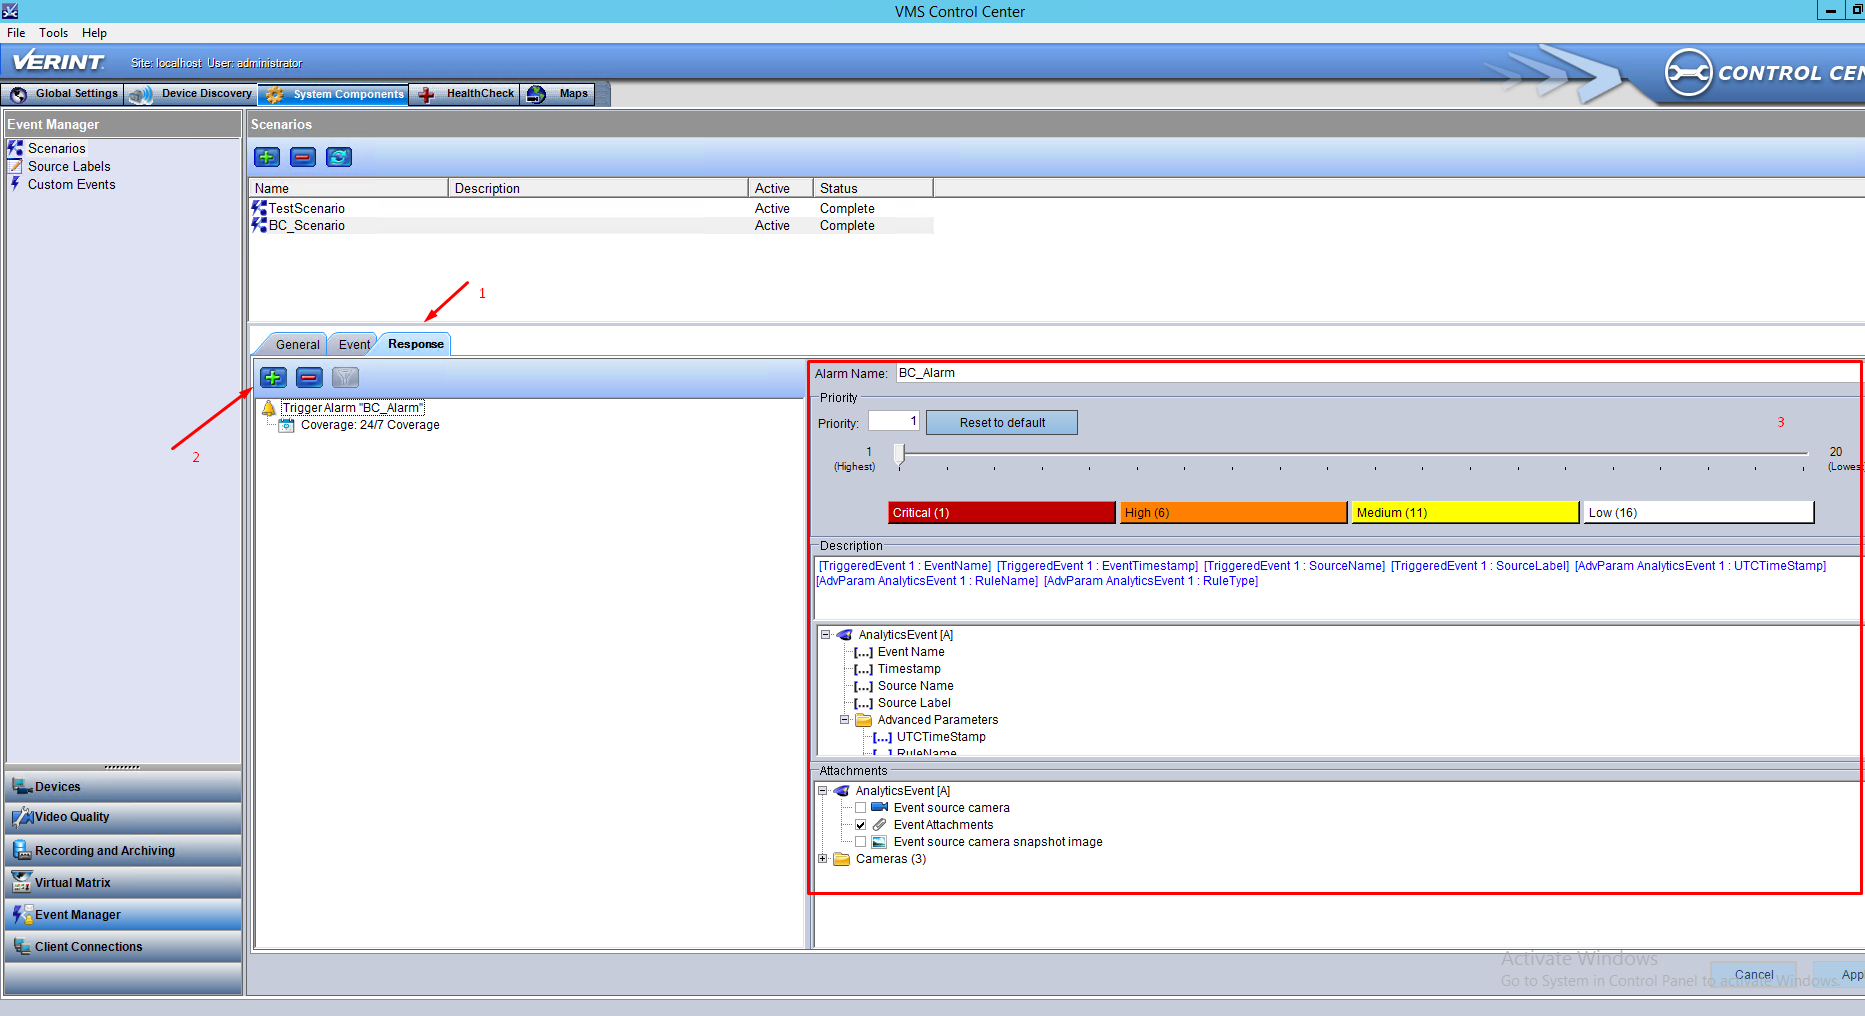Refresh the scenarios list

click(339, 157)
